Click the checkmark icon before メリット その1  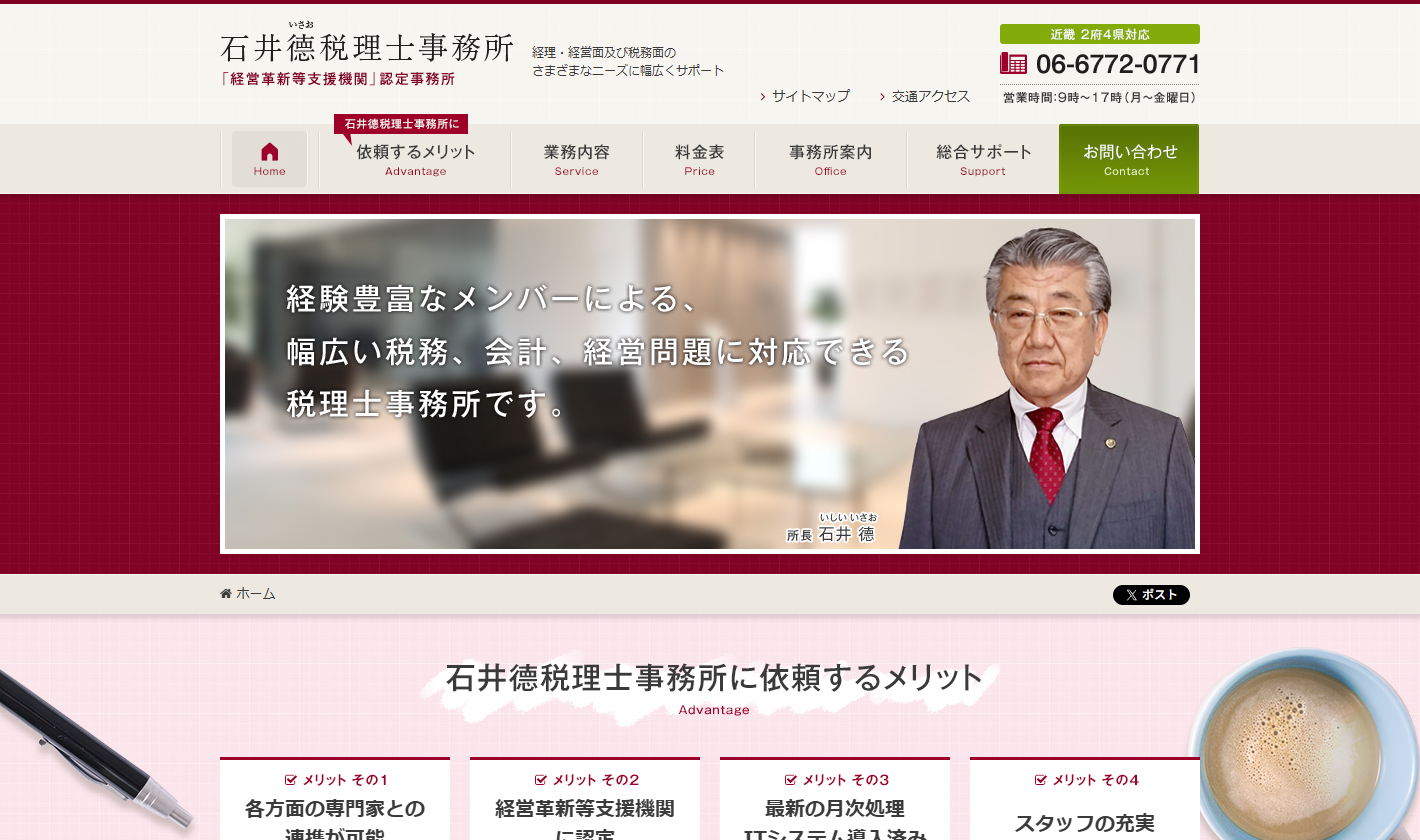(289, 780)
